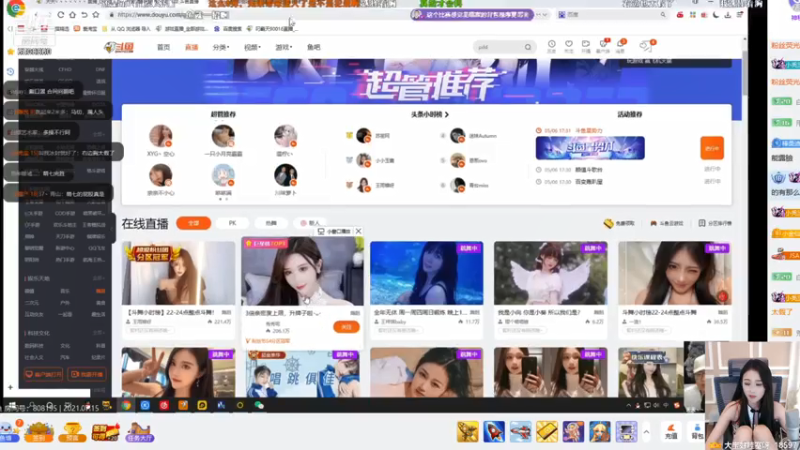800x450 pixels.
Task: Click the 小窗口播放 popup button
Action: click(x=334, y=231)
